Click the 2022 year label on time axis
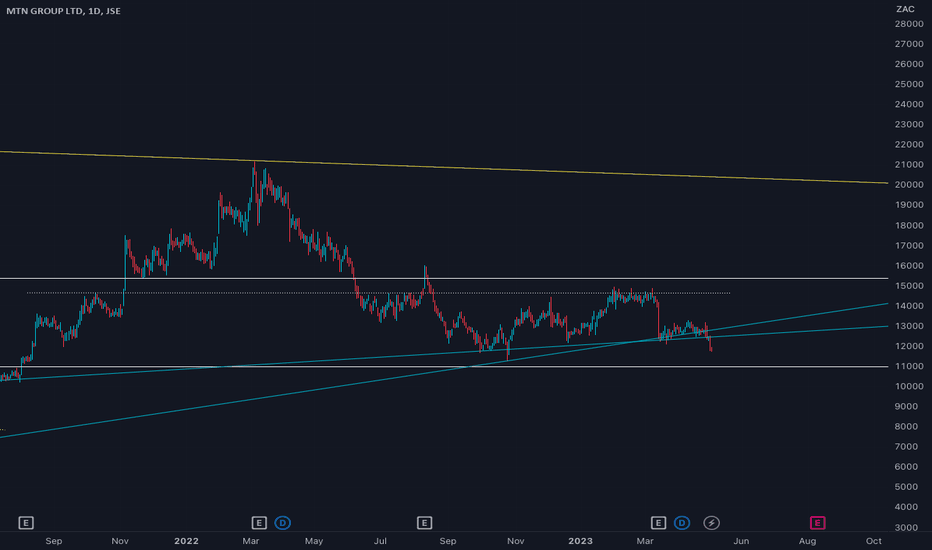This screenshot has width=932, height=550. [186, 540]
